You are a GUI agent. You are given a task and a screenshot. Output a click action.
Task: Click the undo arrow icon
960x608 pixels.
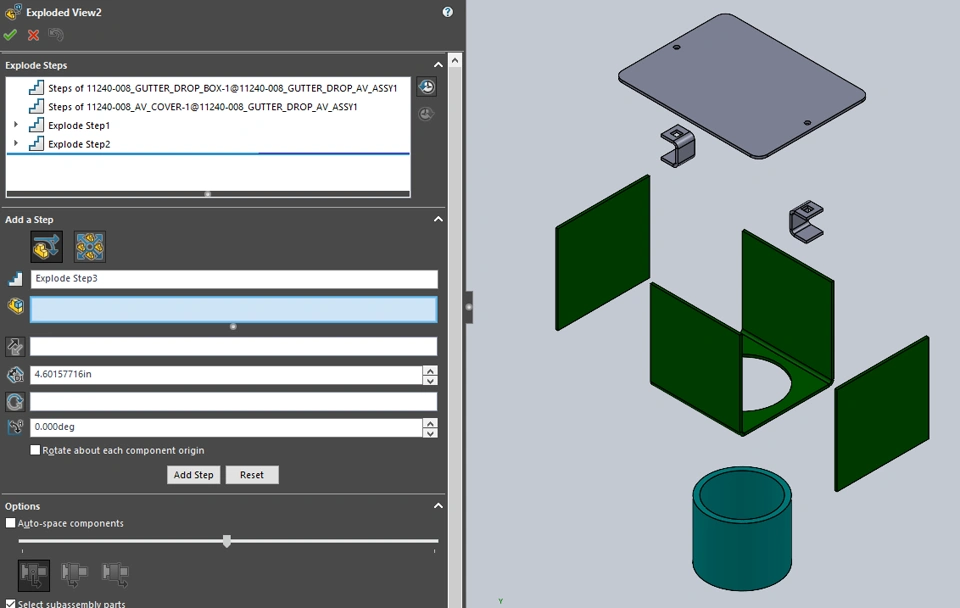pyautogui.click(x=56, y=35)
